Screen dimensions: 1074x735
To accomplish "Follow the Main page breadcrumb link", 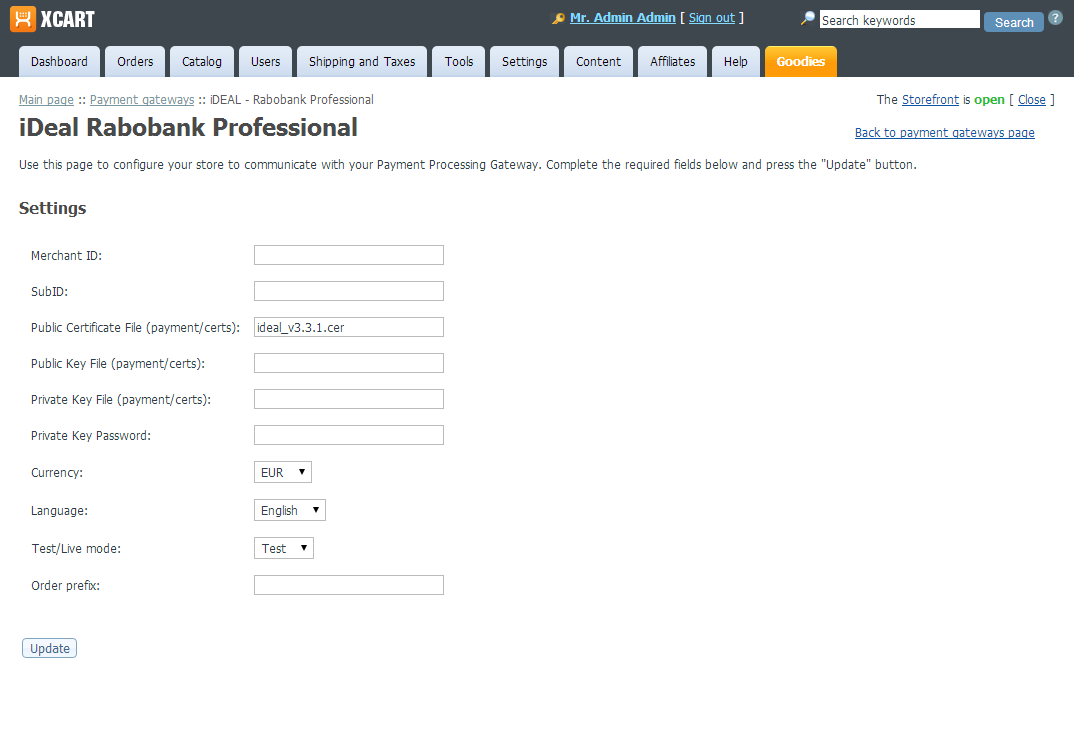I will [x=46, y=99].
